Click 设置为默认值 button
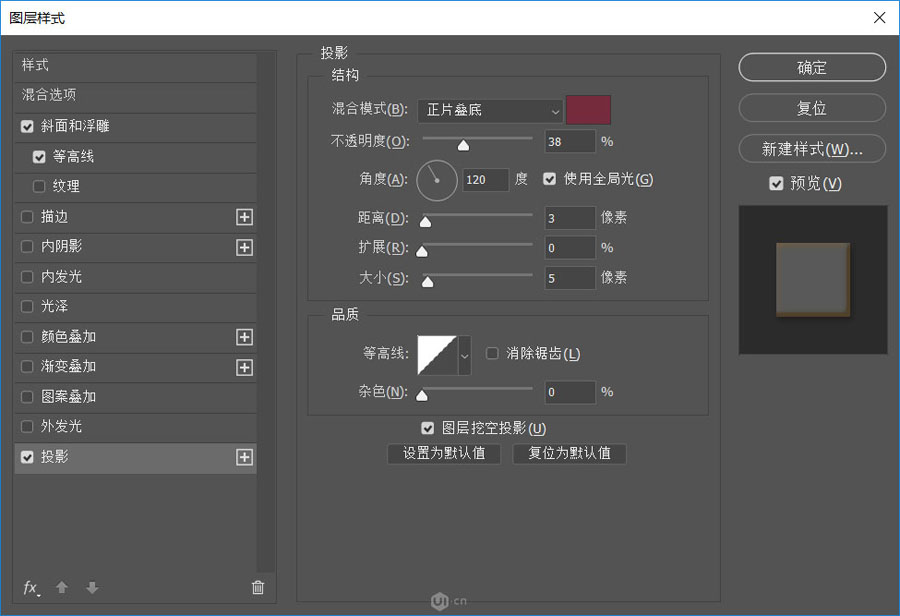 [444, 453]
